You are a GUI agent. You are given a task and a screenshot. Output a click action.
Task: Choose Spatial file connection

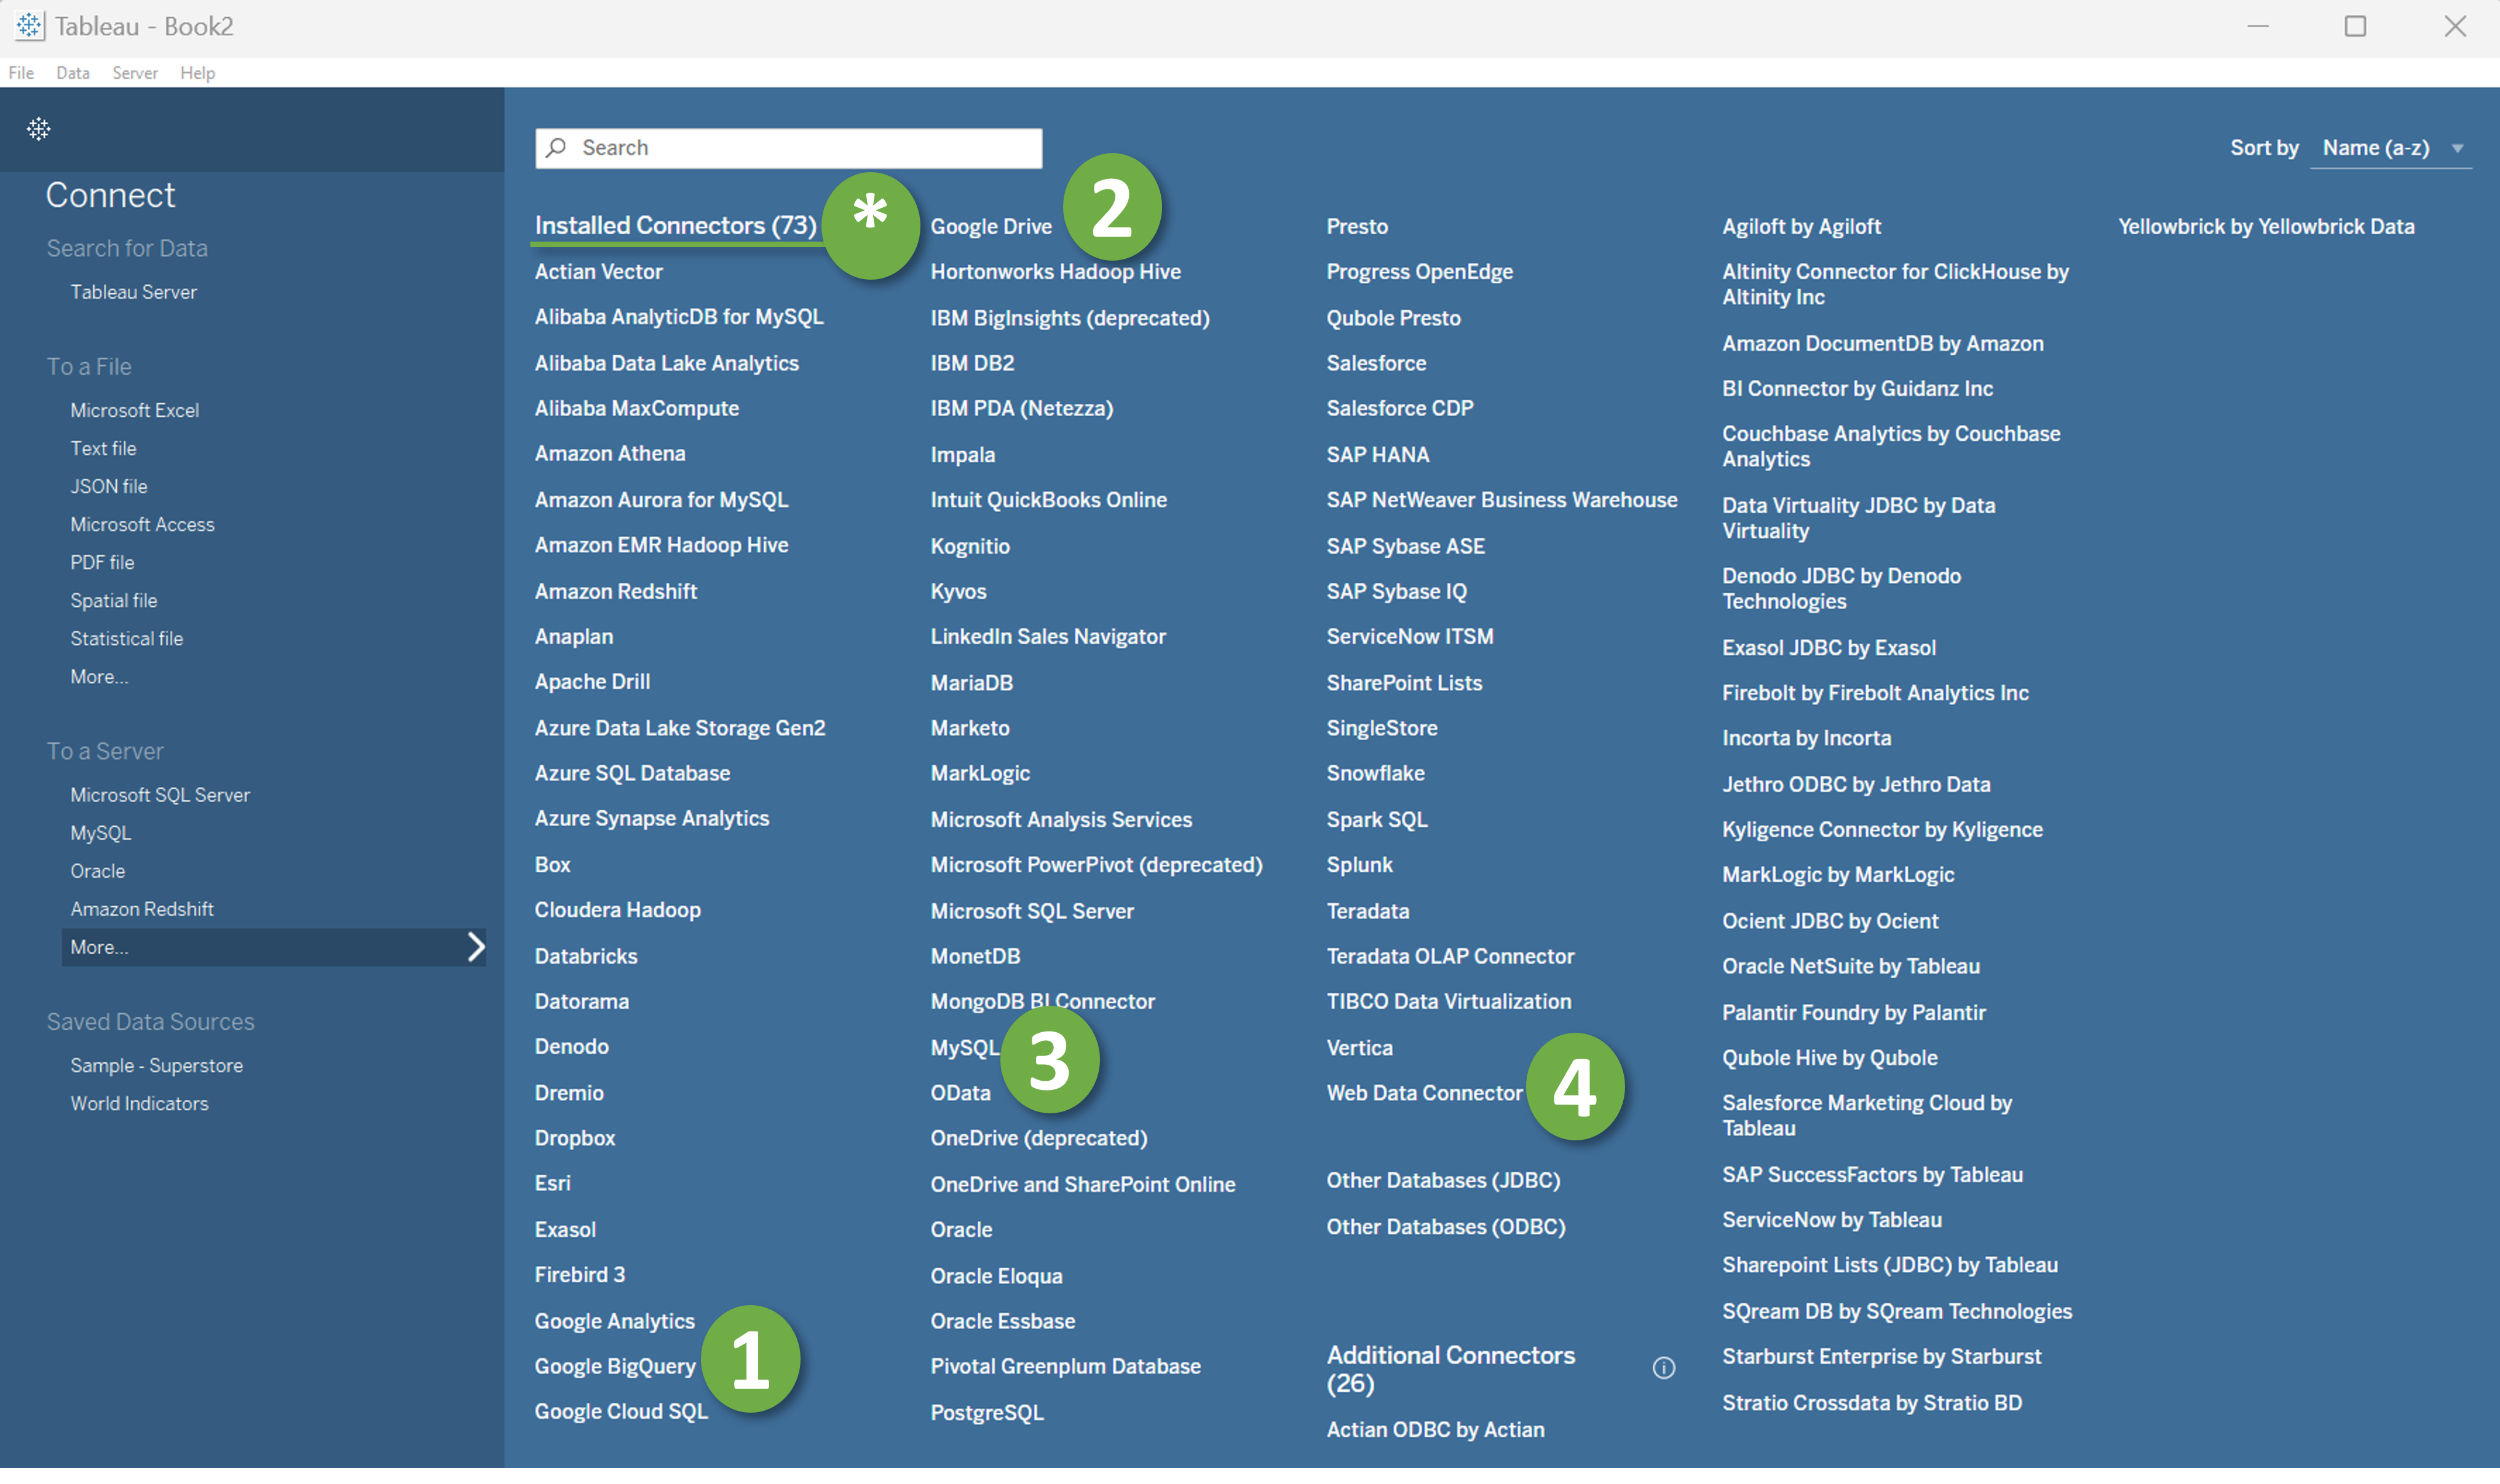pos(113,600)
